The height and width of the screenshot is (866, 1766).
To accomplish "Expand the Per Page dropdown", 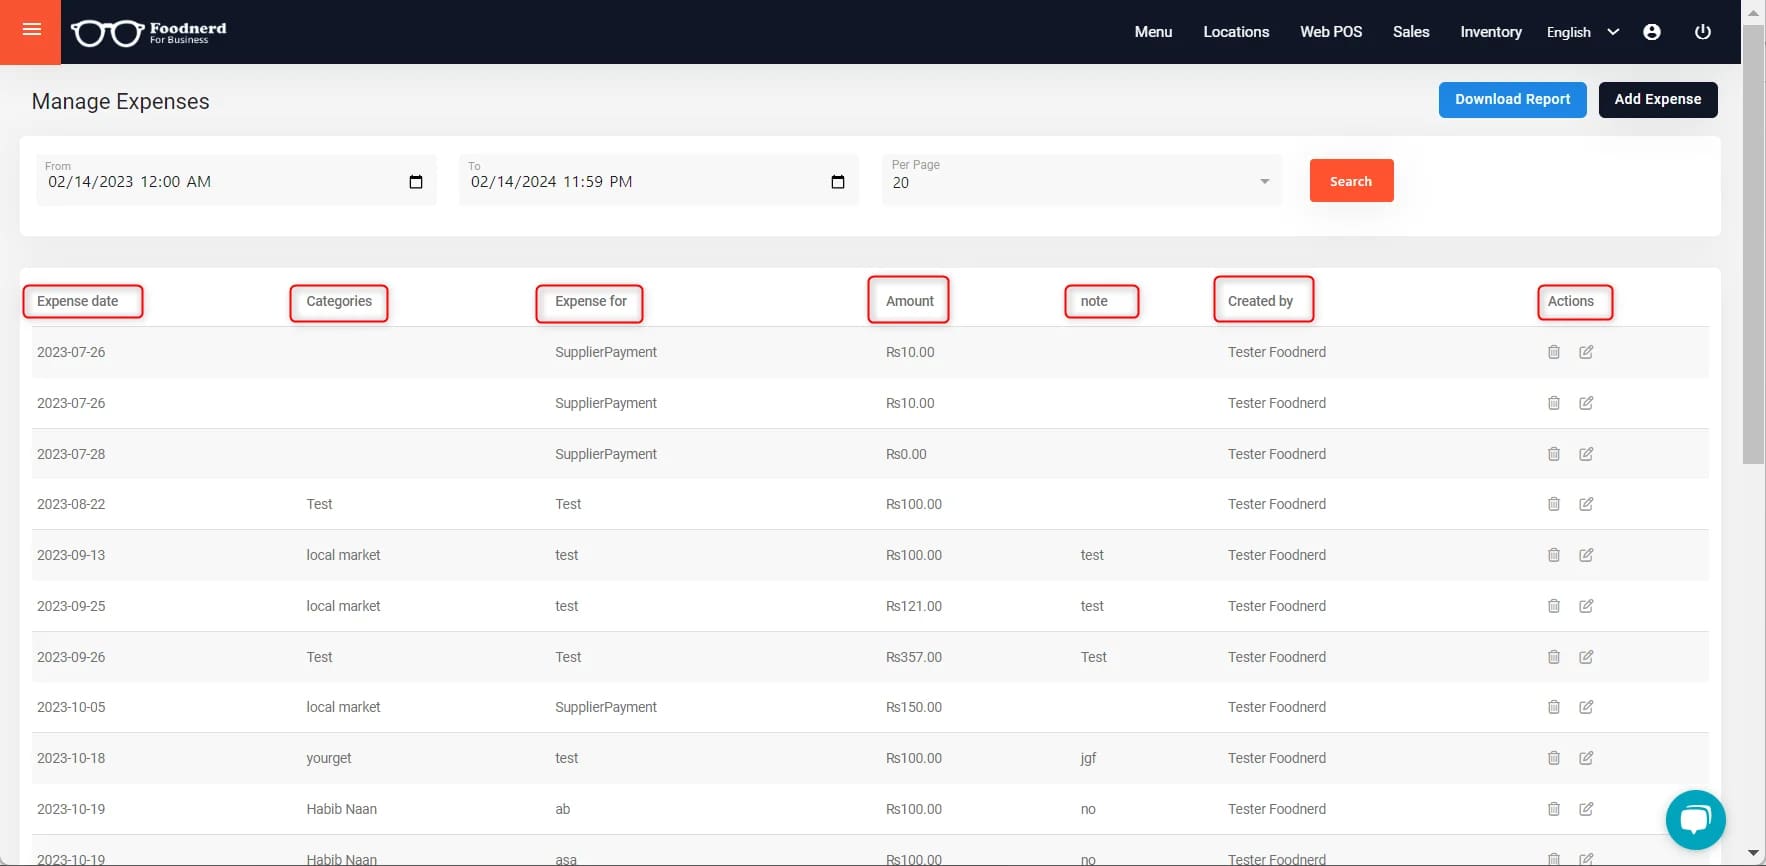I will [x=1081, y=181].
